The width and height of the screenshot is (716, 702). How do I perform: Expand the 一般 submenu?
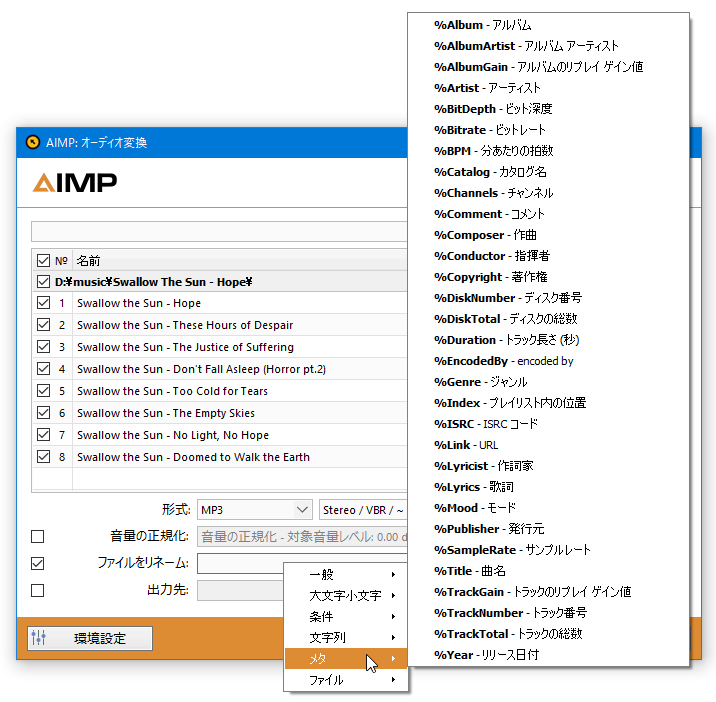pyautogui.click(x=346, y=575)
